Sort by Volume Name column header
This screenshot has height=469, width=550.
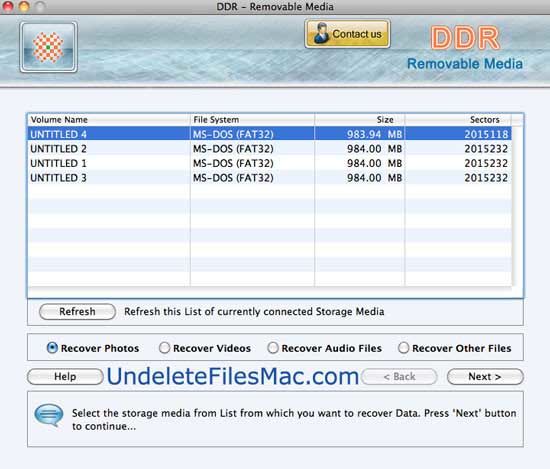click(x=109, y=120)
